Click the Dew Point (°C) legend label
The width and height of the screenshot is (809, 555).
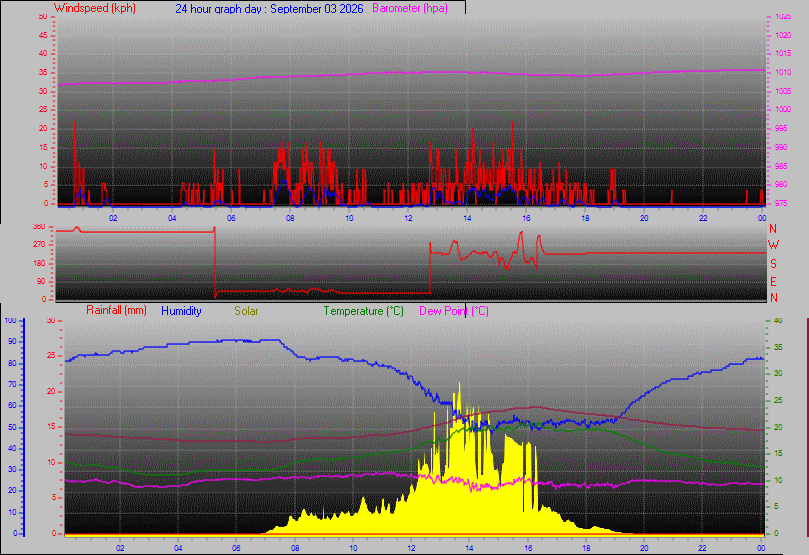(454, 311)
